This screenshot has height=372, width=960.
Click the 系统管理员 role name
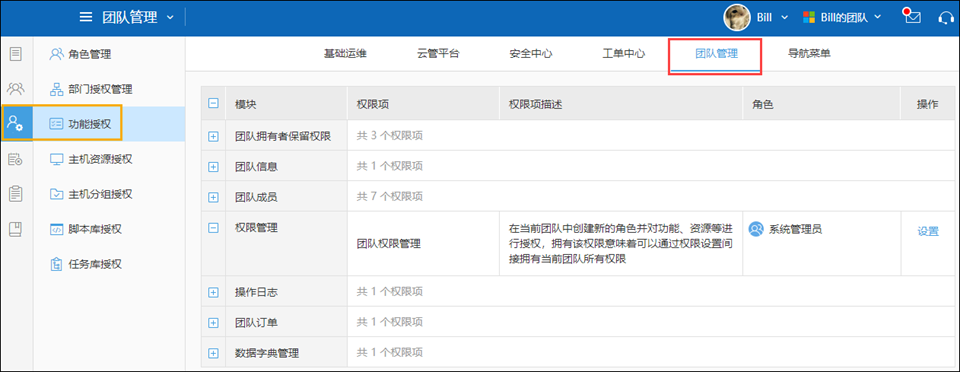(x=795, y=229)
